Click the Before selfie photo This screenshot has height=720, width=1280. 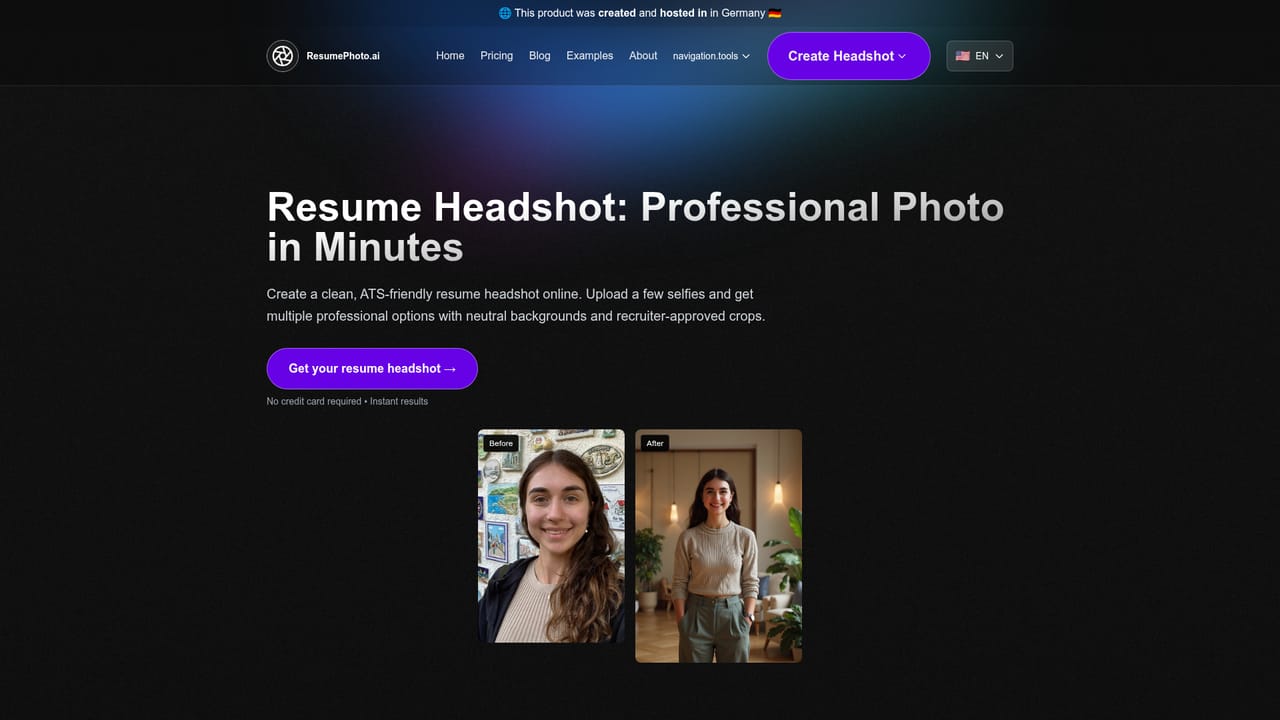click(x=551, y=536)
